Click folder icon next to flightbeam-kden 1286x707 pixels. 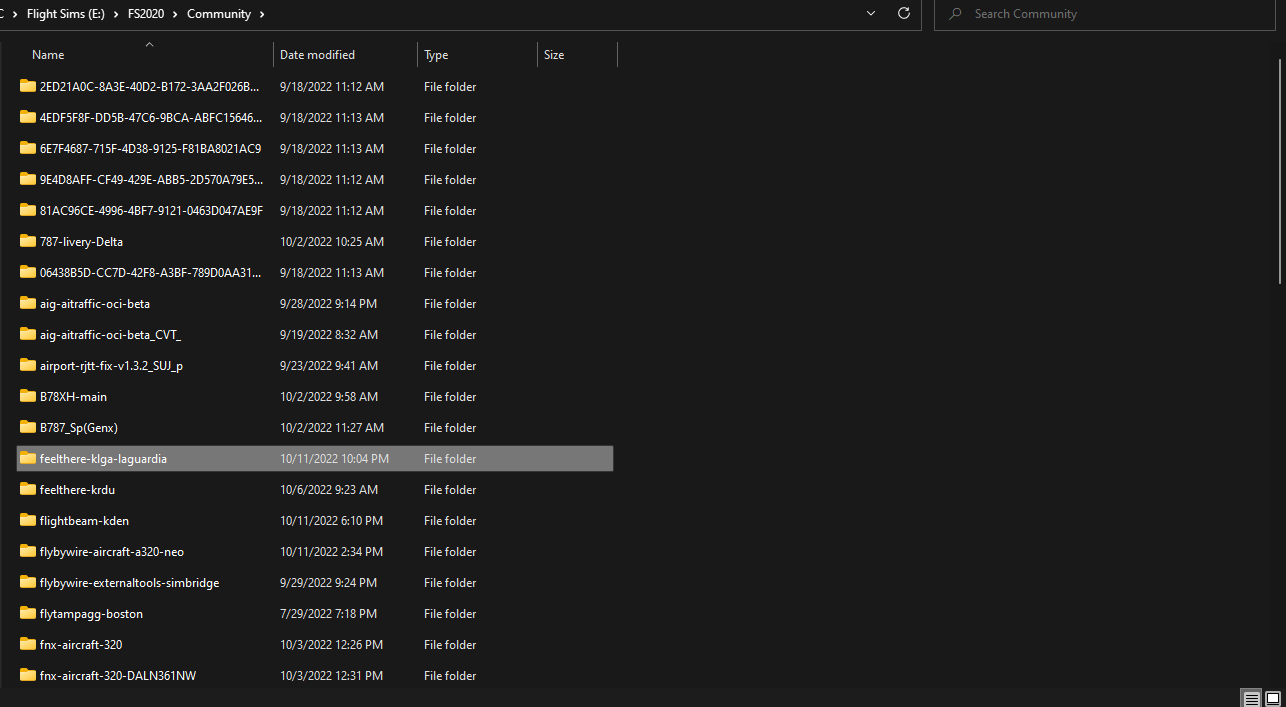pos(28,520)
